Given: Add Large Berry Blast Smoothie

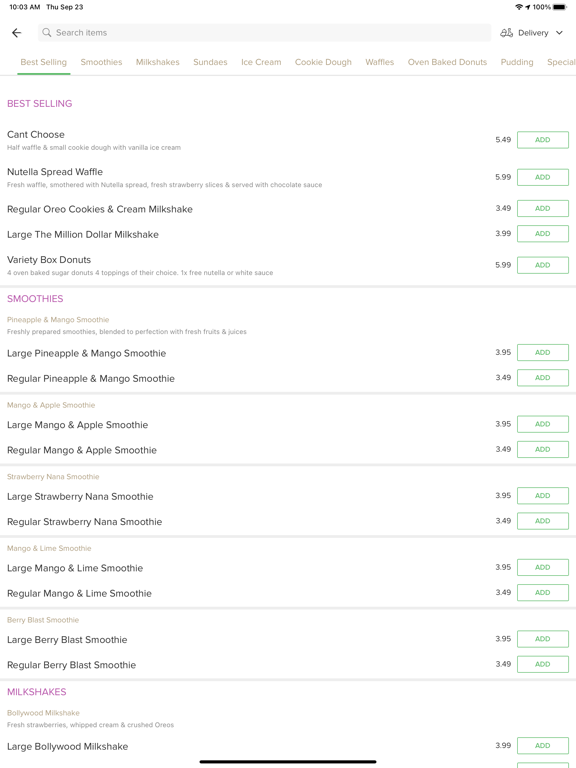Looking at the screenshot, I should click(x=543, y=639).
